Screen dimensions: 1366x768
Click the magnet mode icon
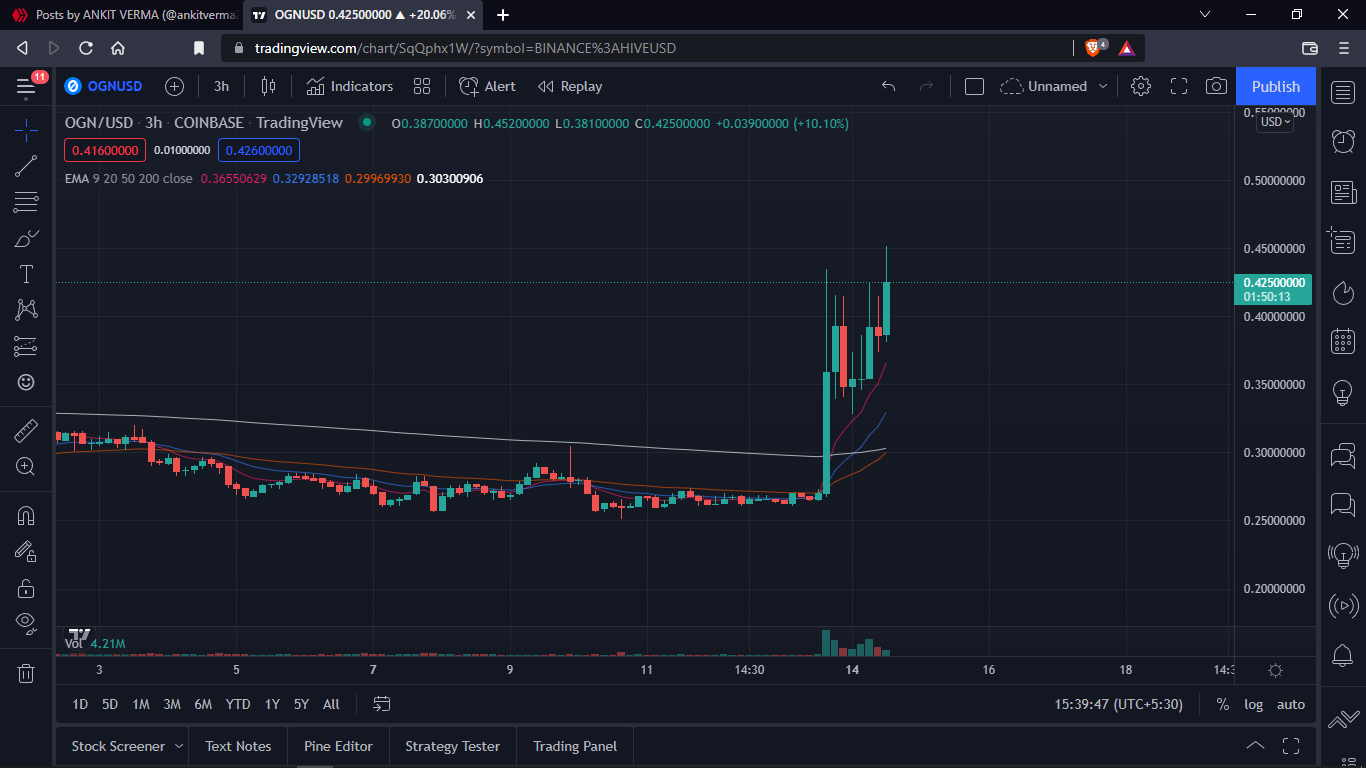click(x=26, y=516)
